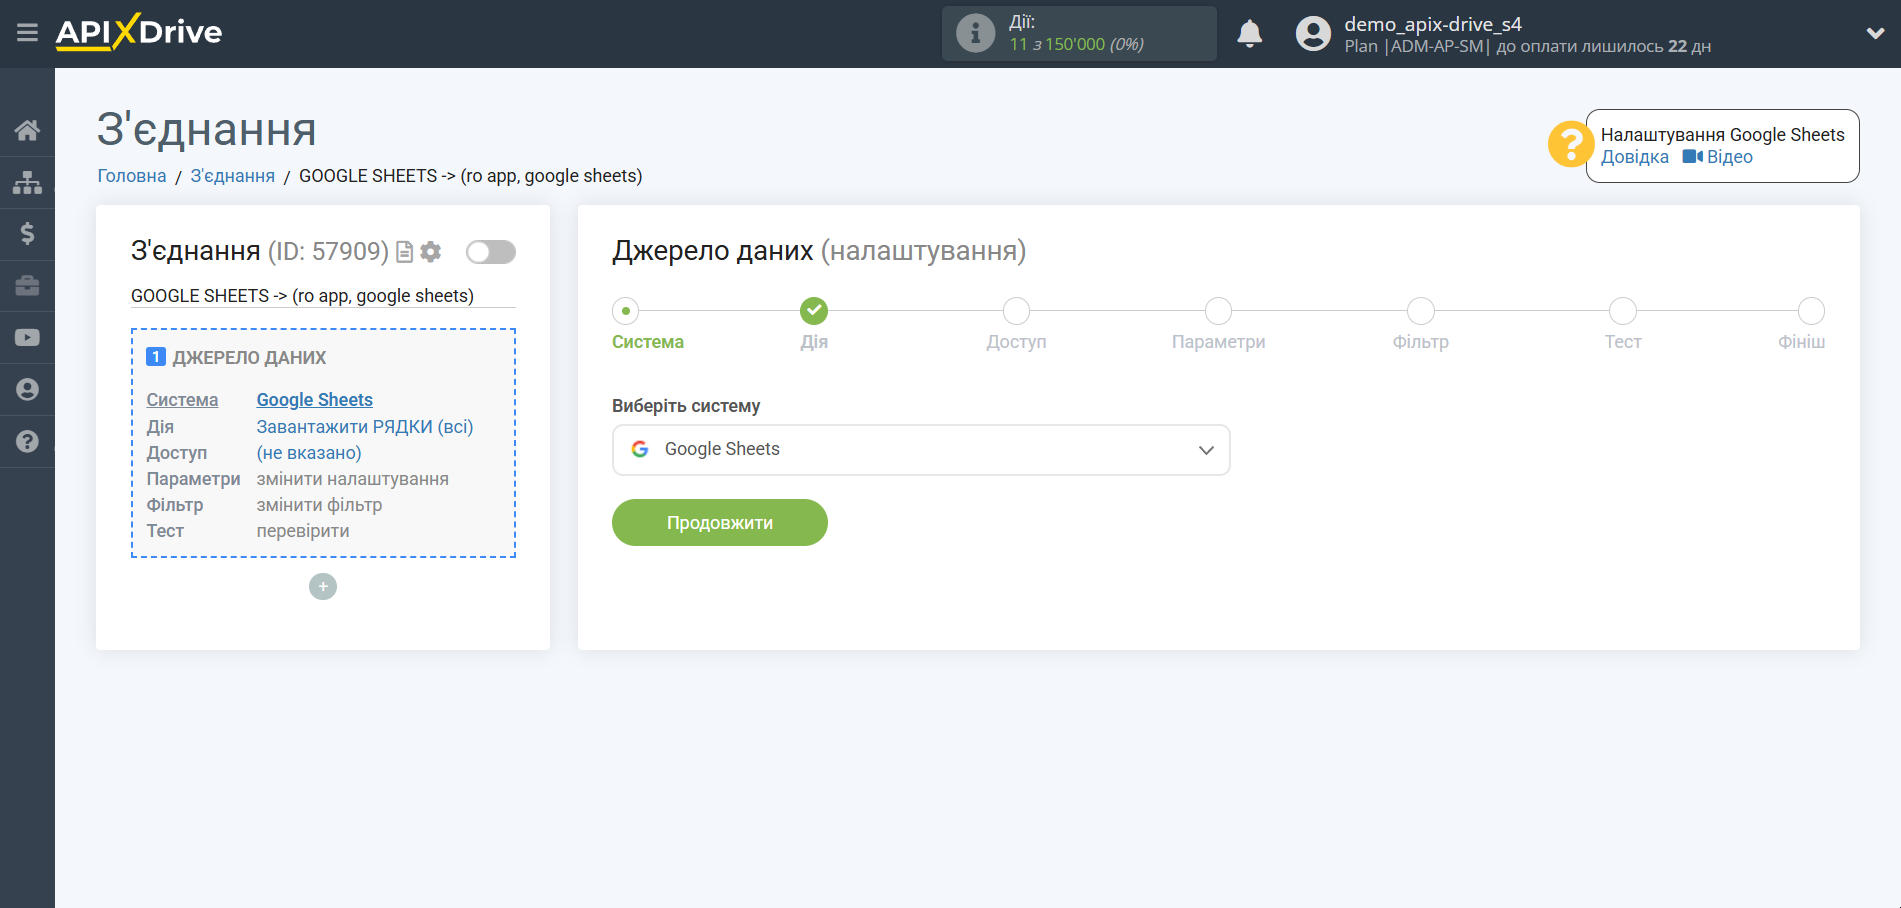Open the gear settings icon next to ID 57909
Screen dimensions: 1901x908
[430, 252]
